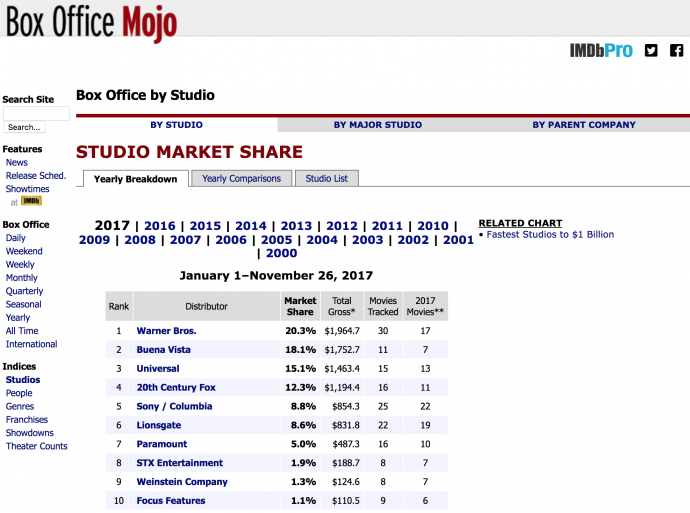Click the IMDb badge under Showtimes
Image resolution: width=690 pixels, height=513 pixels.
coord(31,201)
